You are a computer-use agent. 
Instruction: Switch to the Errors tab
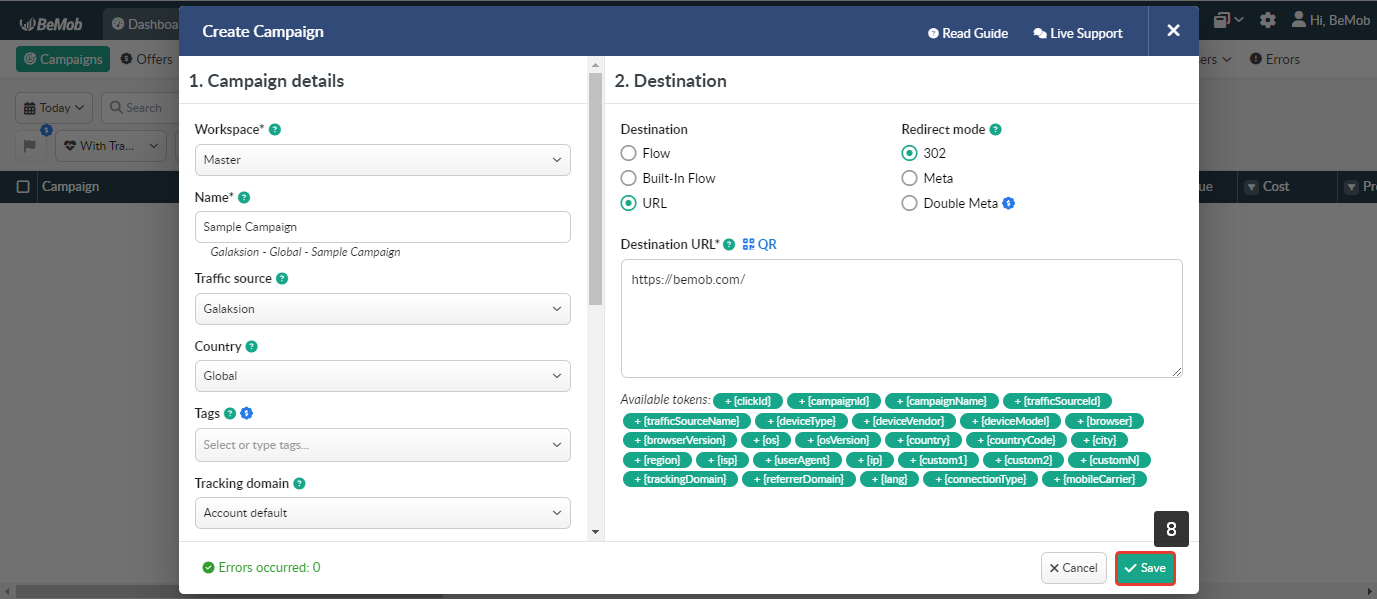(x=1275, y=59)
